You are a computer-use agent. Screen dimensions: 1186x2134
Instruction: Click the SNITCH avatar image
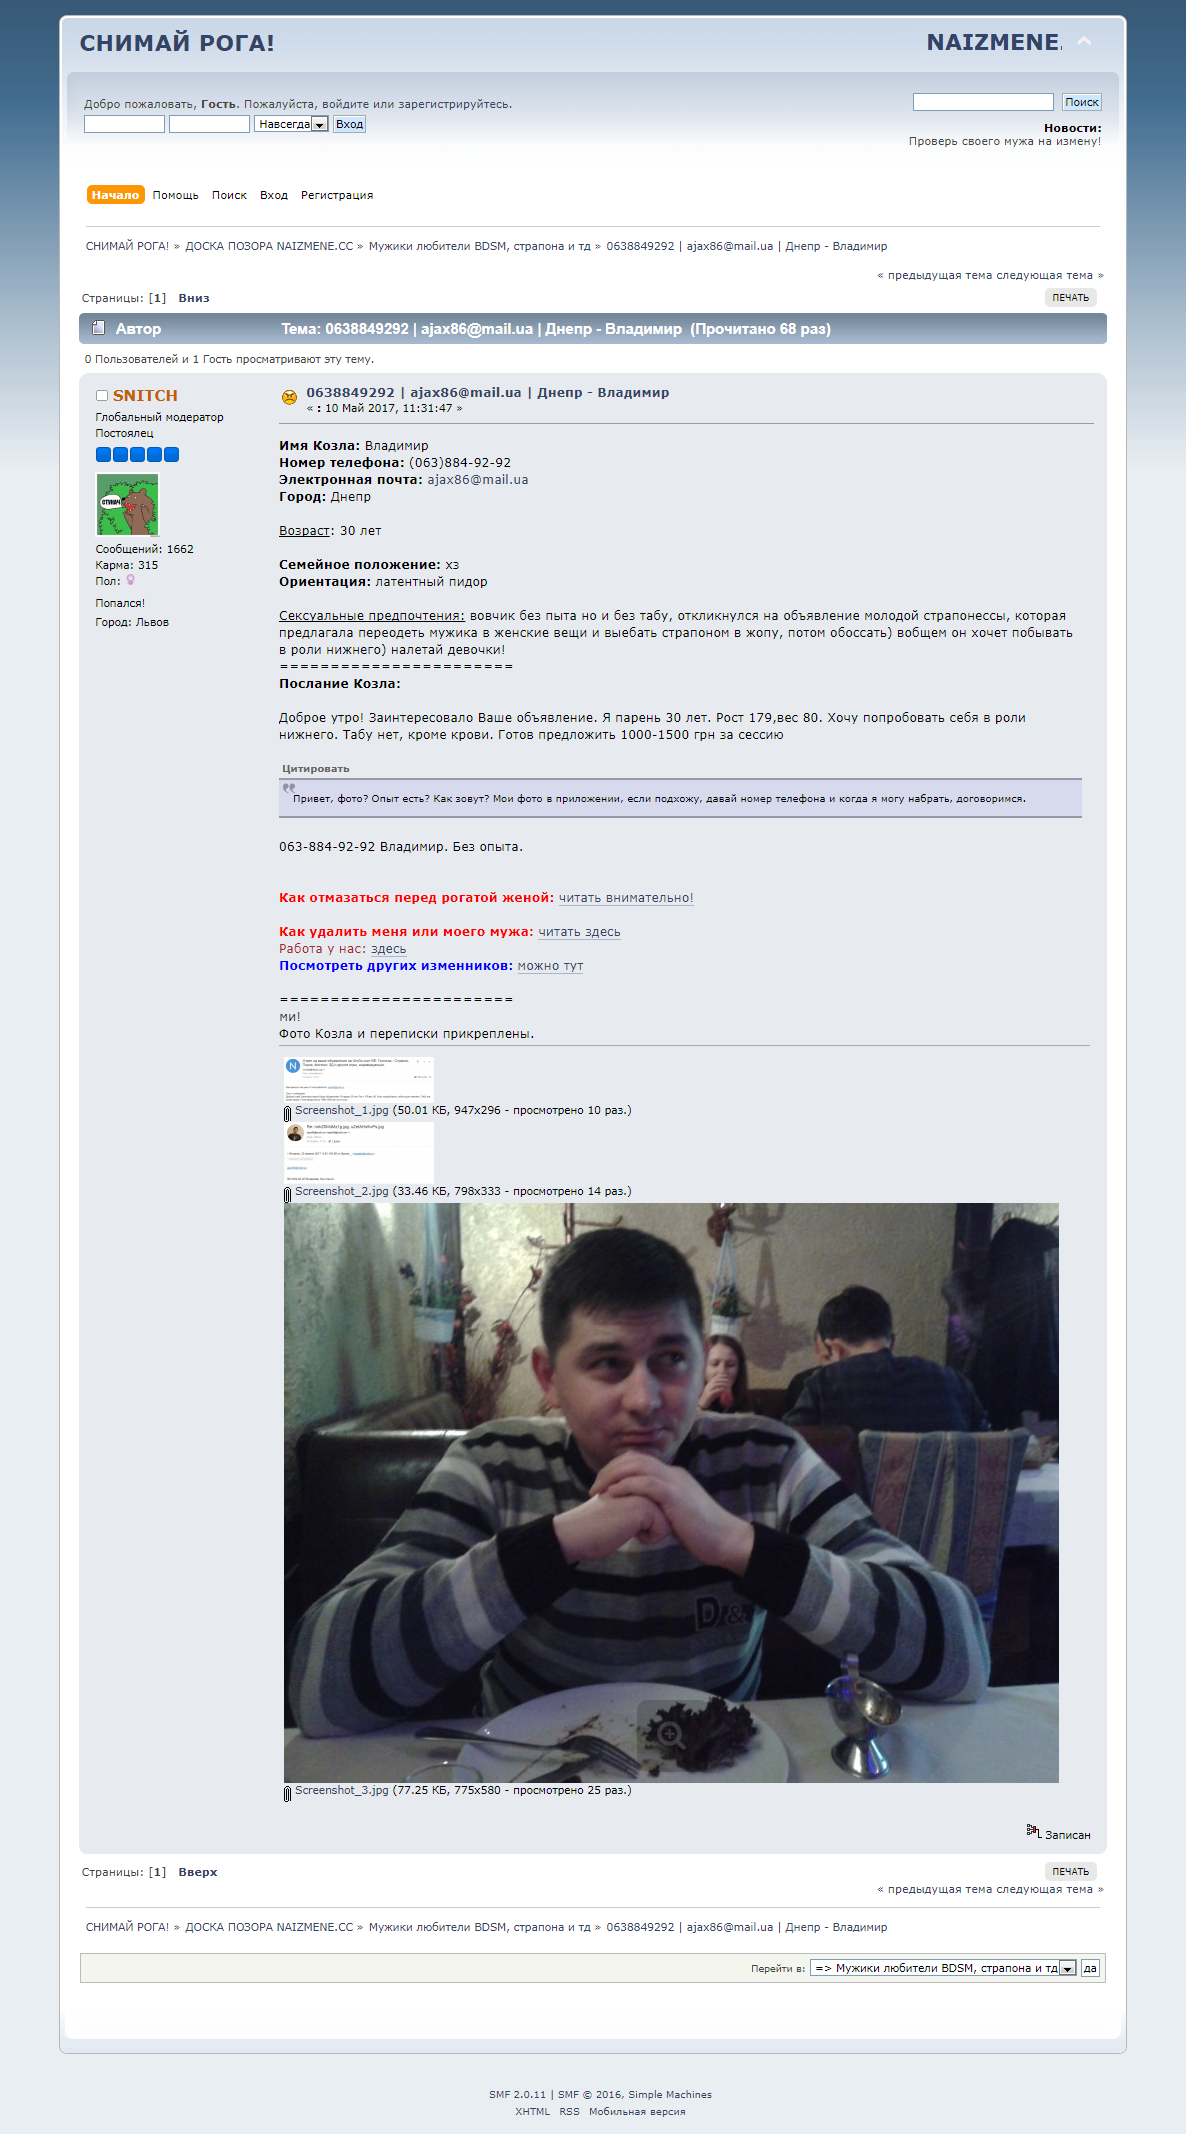click(127, 504)
